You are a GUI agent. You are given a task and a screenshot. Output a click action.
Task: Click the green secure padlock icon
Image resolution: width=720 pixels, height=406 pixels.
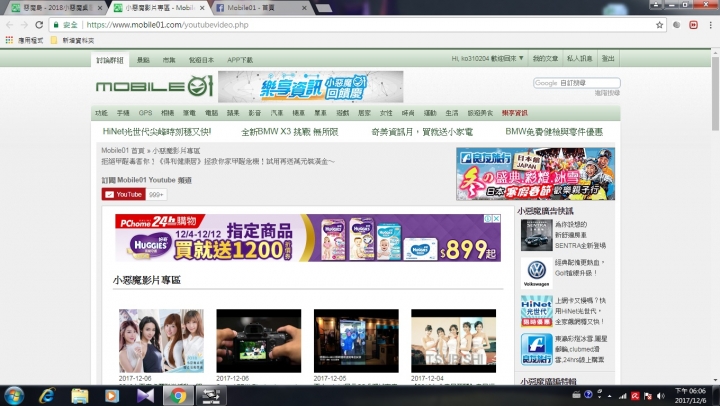pyautogui.click(x=56, y=25)
